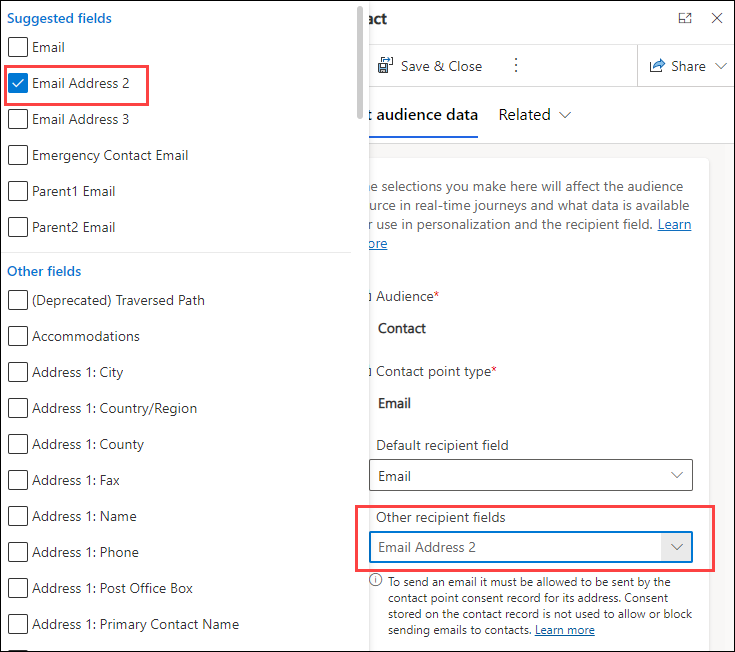
Task: Expand the Share chevron options
Action: [722, 66]
